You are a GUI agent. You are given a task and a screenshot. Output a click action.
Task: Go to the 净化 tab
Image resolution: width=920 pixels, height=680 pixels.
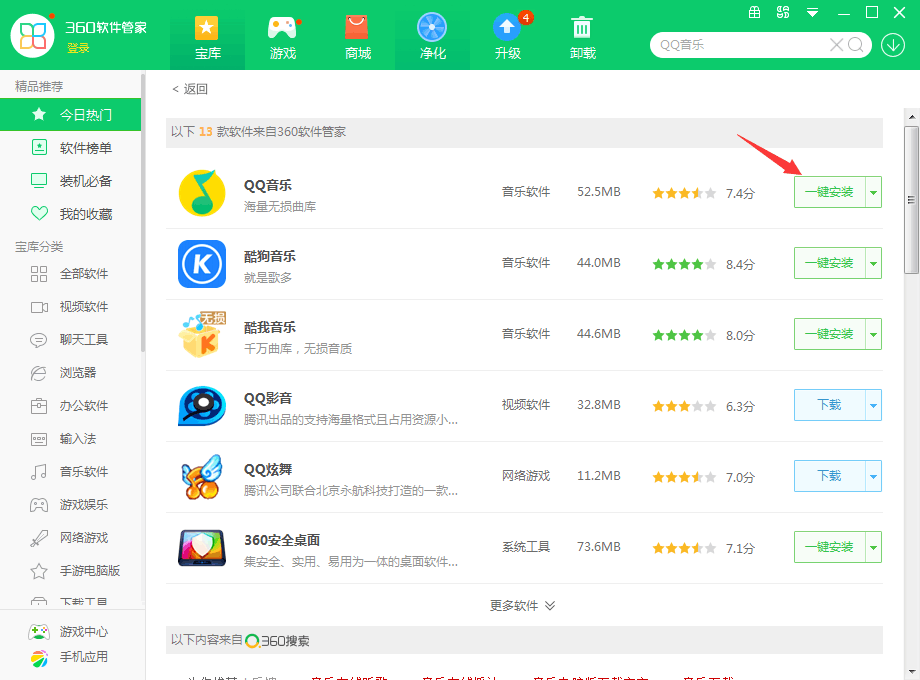tap(432, 38)
